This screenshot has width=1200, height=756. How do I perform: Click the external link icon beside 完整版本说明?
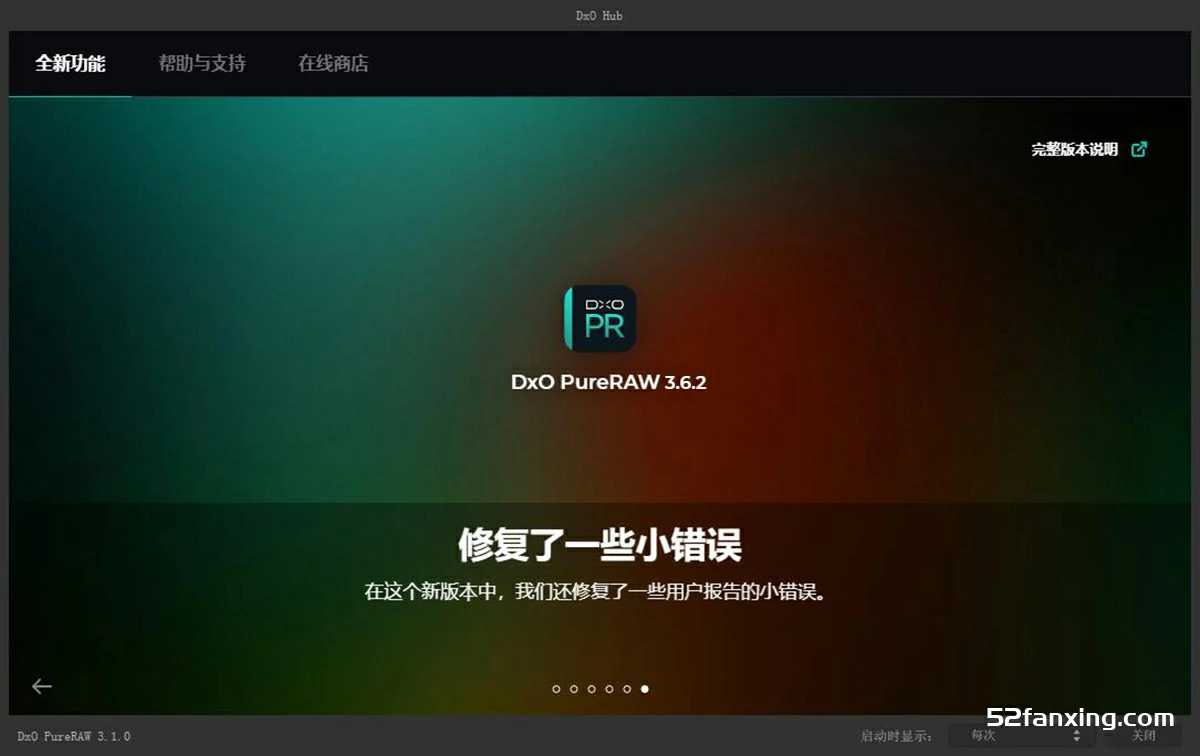click(x=1139, y=150)
